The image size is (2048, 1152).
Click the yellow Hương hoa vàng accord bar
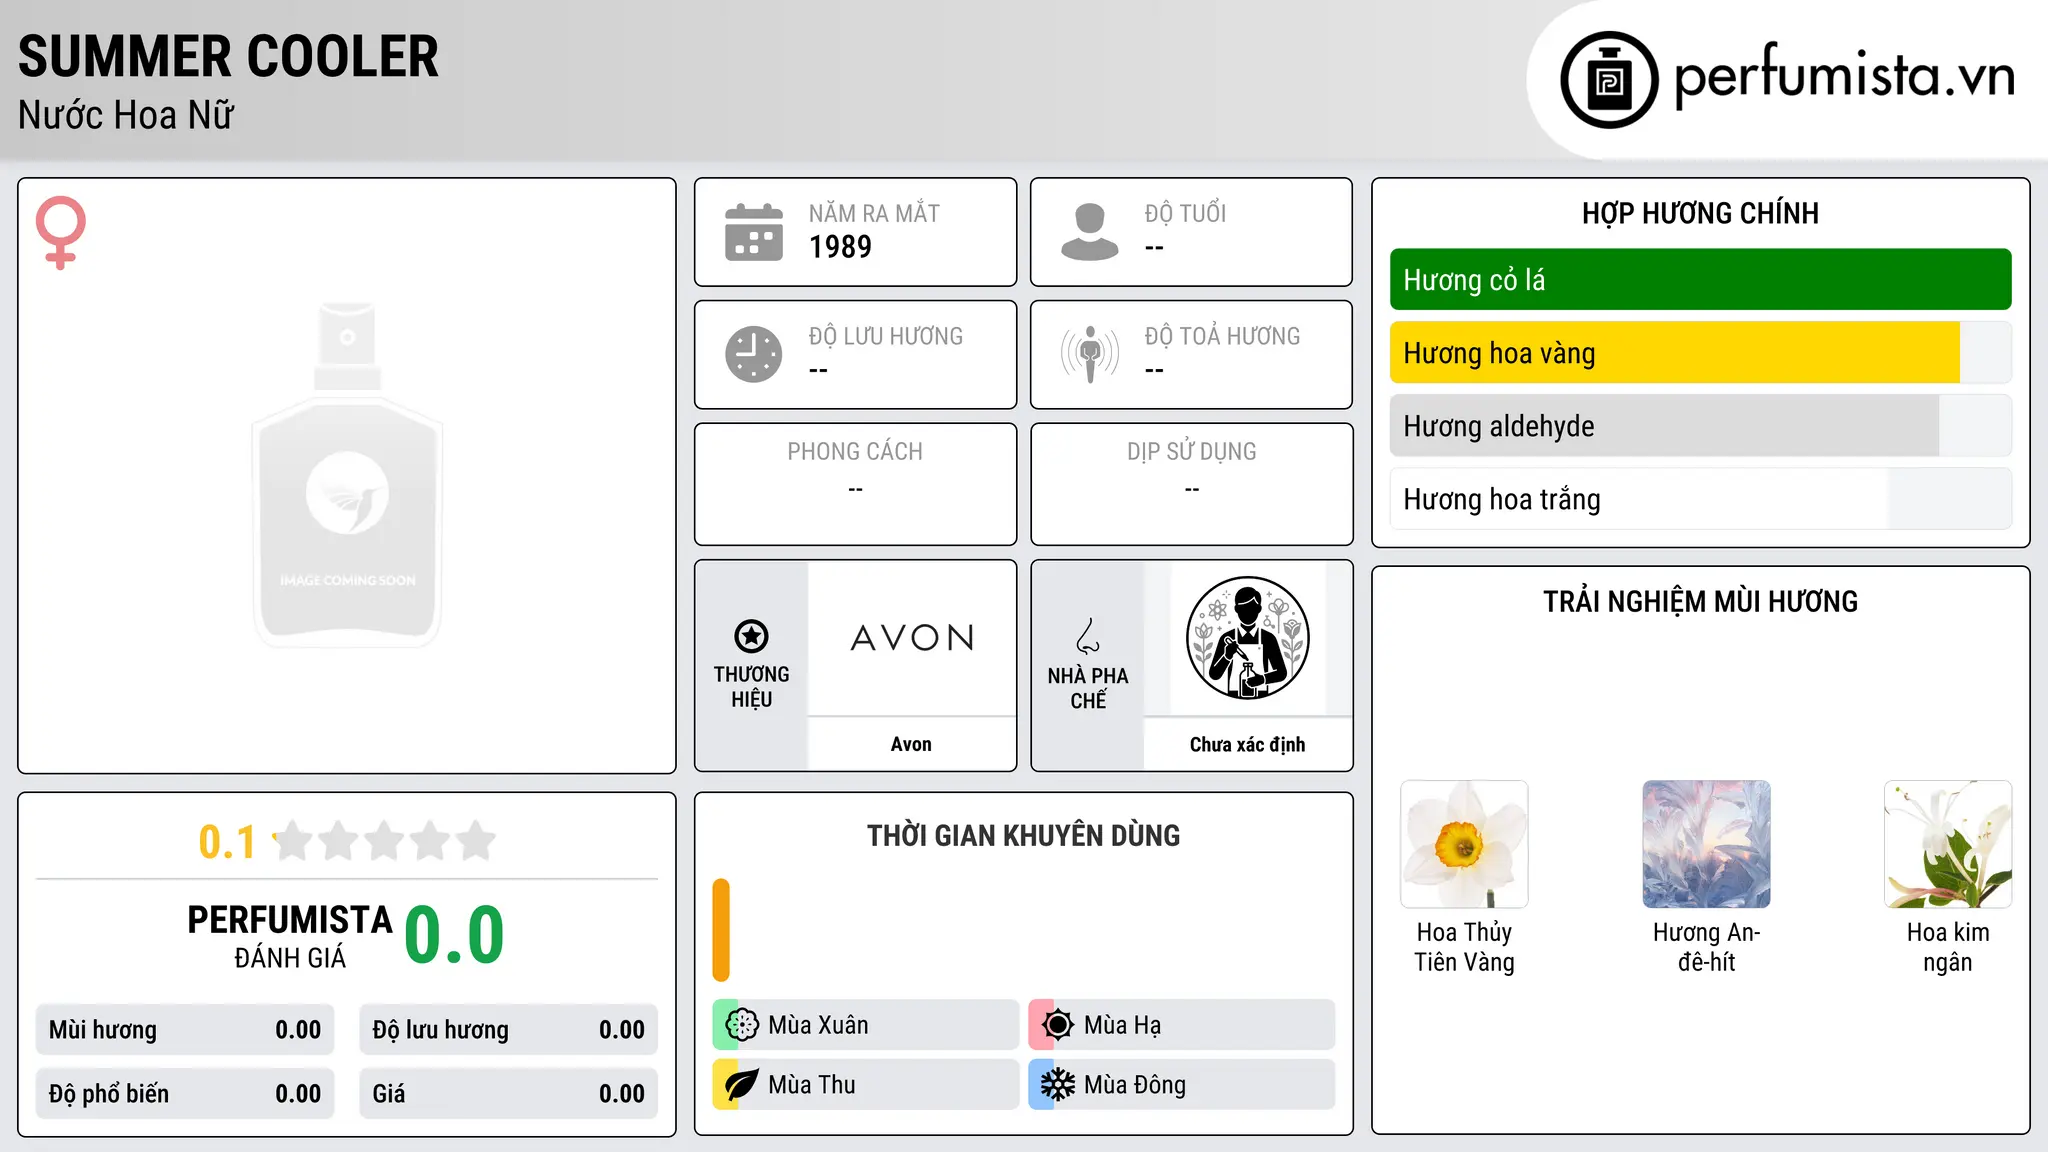coord(1675,353)
